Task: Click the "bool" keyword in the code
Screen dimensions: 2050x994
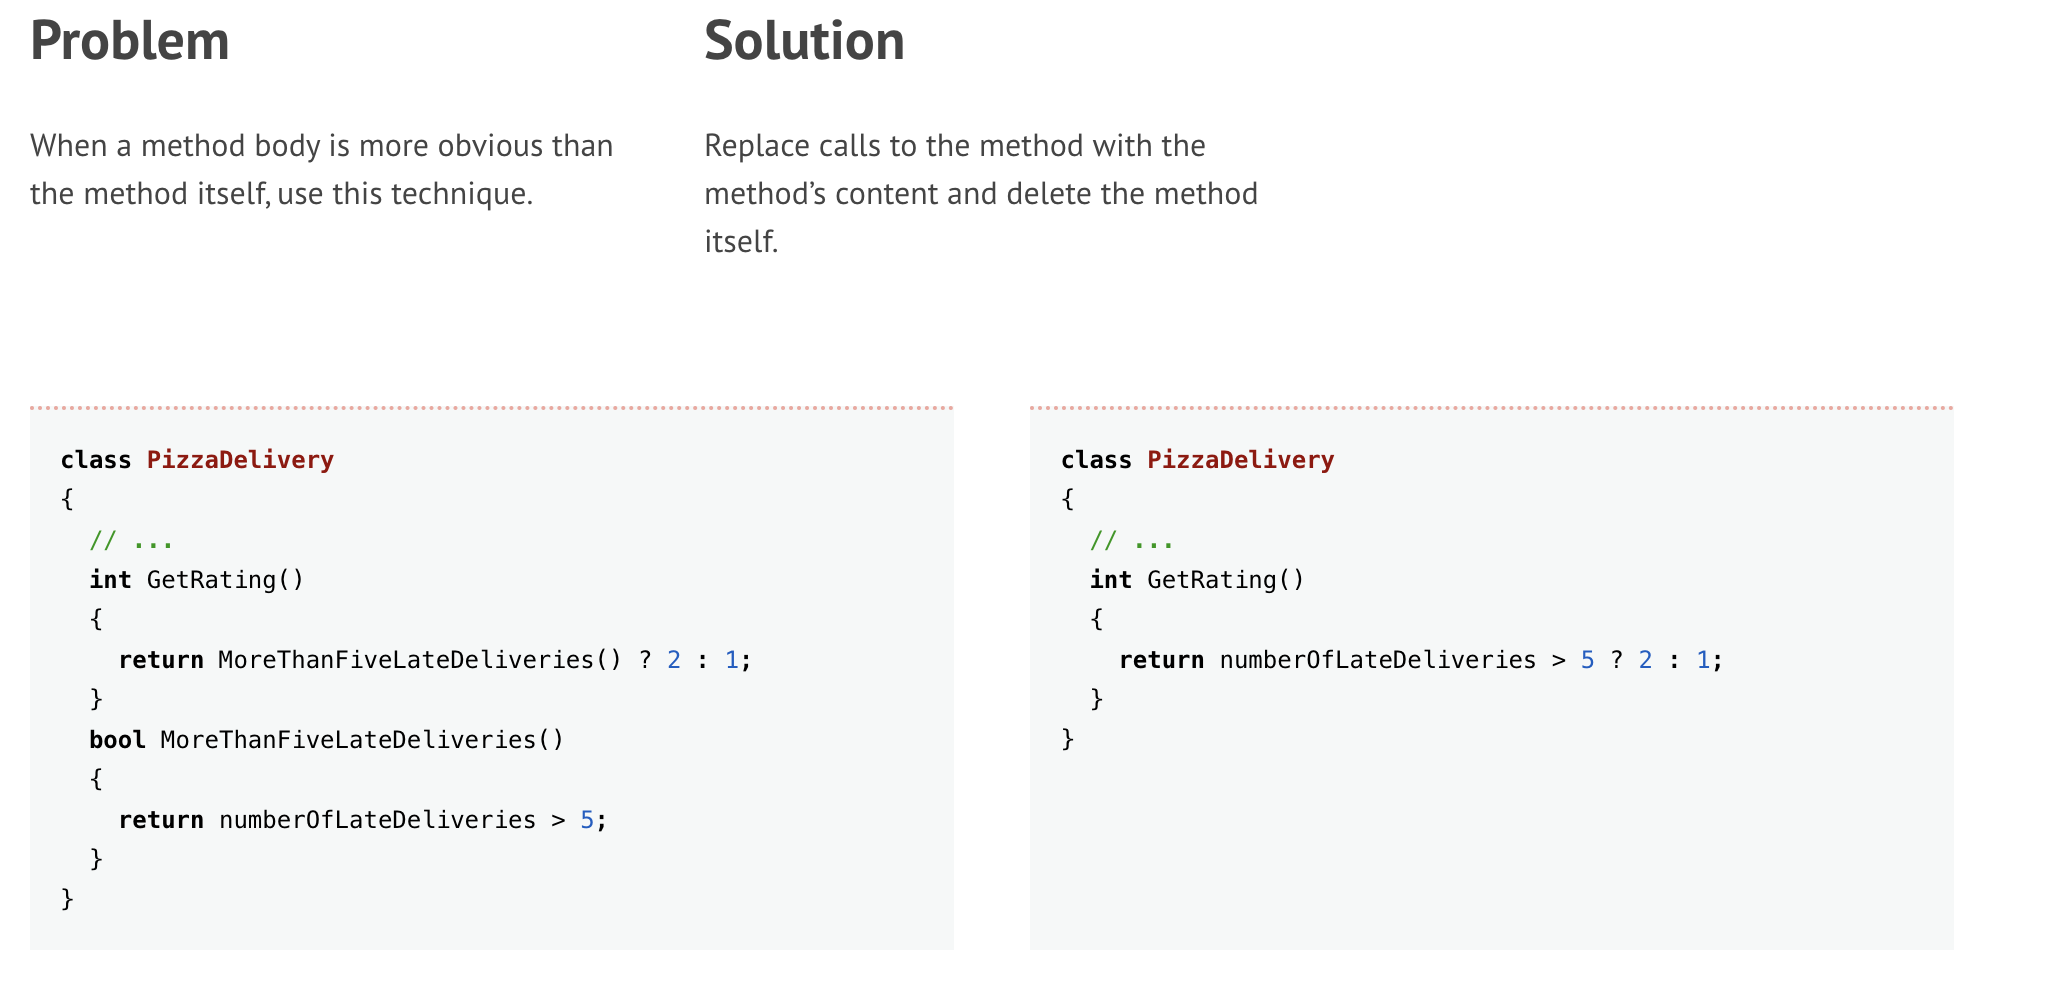Action: 117,740
